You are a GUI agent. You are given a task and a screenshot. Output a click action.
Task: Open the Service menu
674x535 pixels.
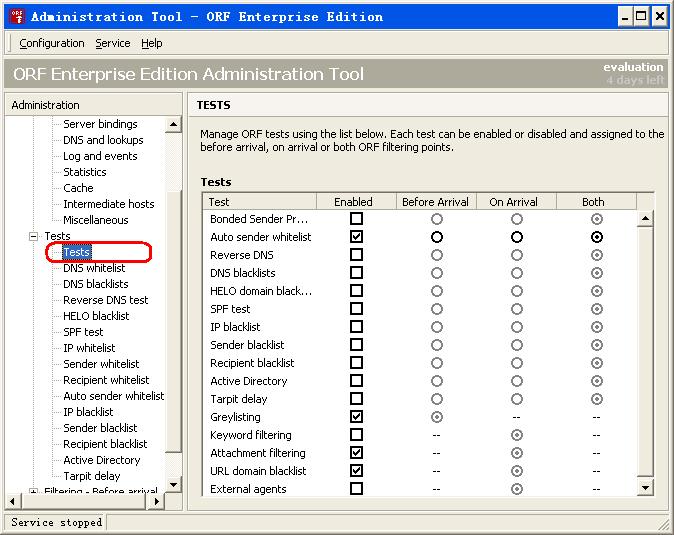coord(113,43)
